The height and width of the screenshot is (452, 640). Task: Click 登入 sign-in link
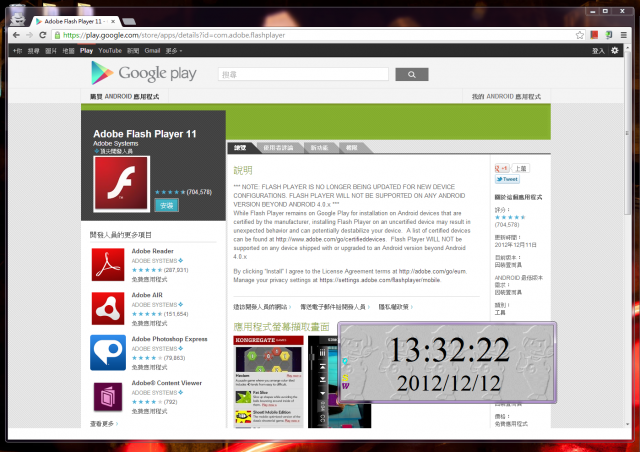[598, 51]
